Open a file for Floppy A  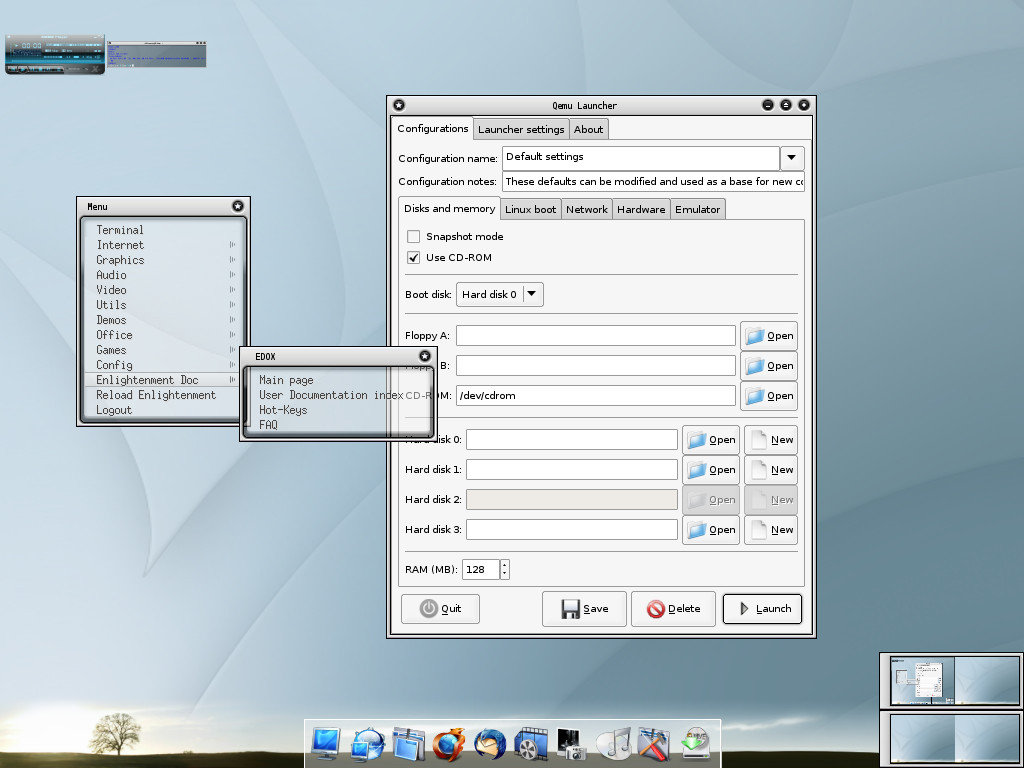tap(769, 336)
